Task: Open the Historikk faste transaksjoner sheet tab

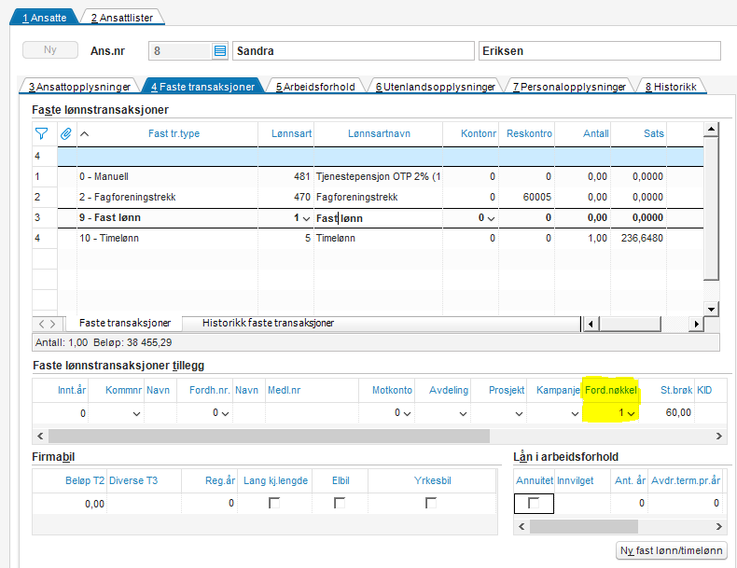Action: tap(268, 324)
